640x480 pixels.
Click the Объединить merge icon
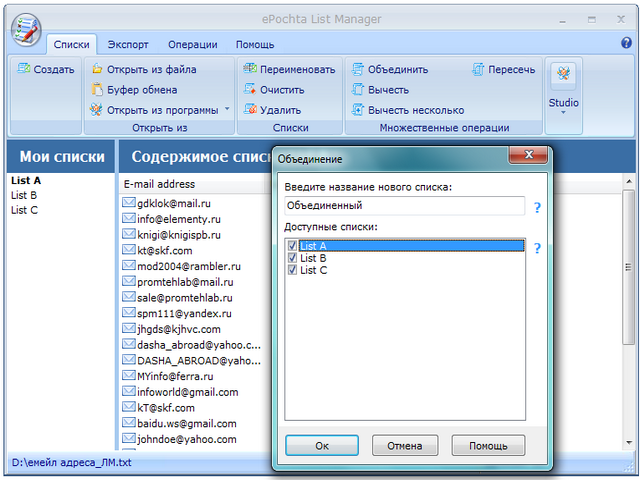point(358,69)
